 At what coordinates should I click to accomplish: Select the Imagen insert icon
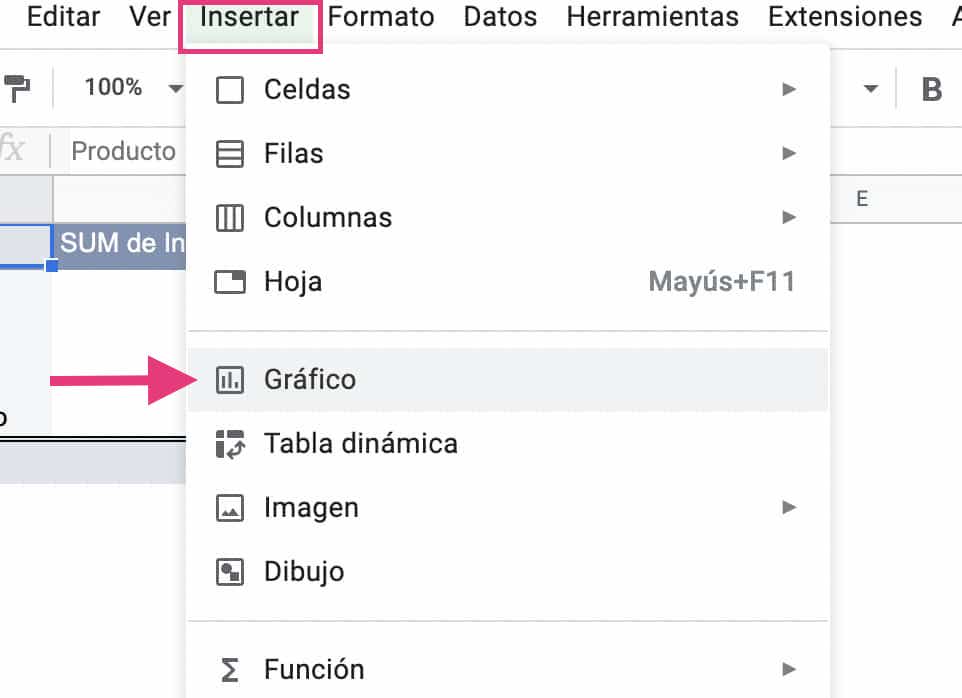click(x=230, y=507)
